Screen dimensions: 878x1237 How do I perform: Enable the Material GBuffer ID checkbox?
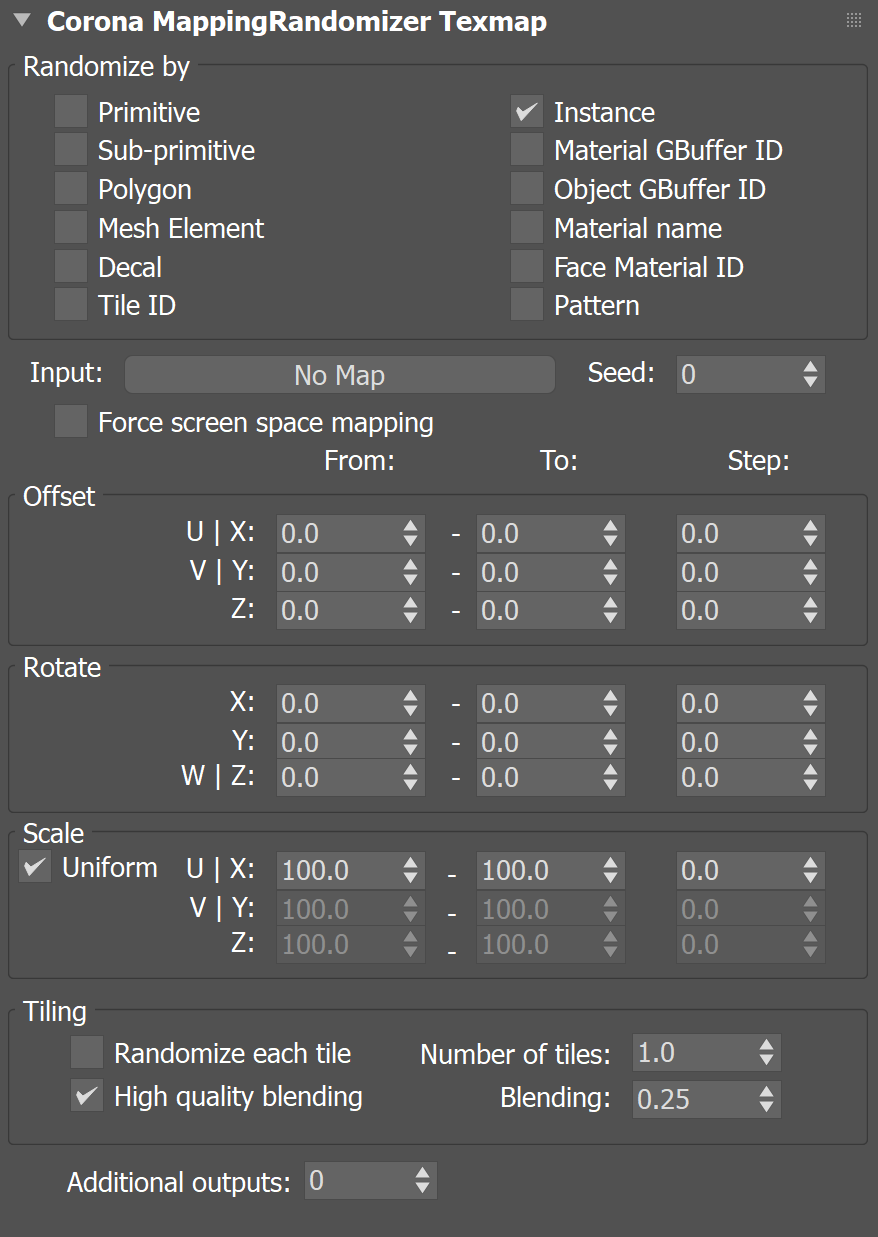(x=527, y=150)
